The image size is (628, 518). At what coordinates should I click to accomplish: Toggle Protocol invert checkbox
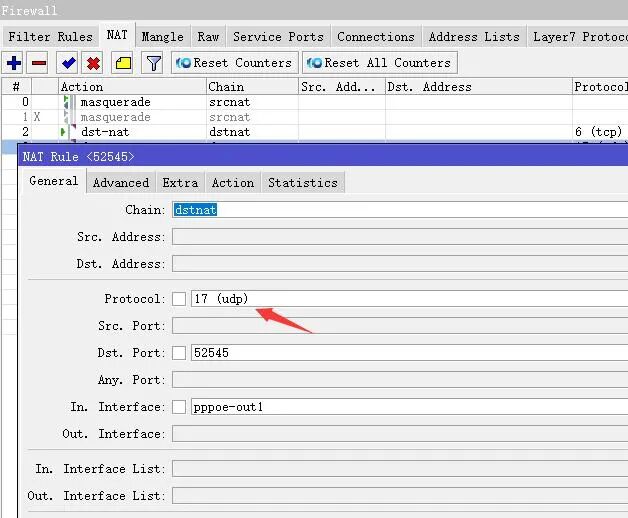coord(179,299)
